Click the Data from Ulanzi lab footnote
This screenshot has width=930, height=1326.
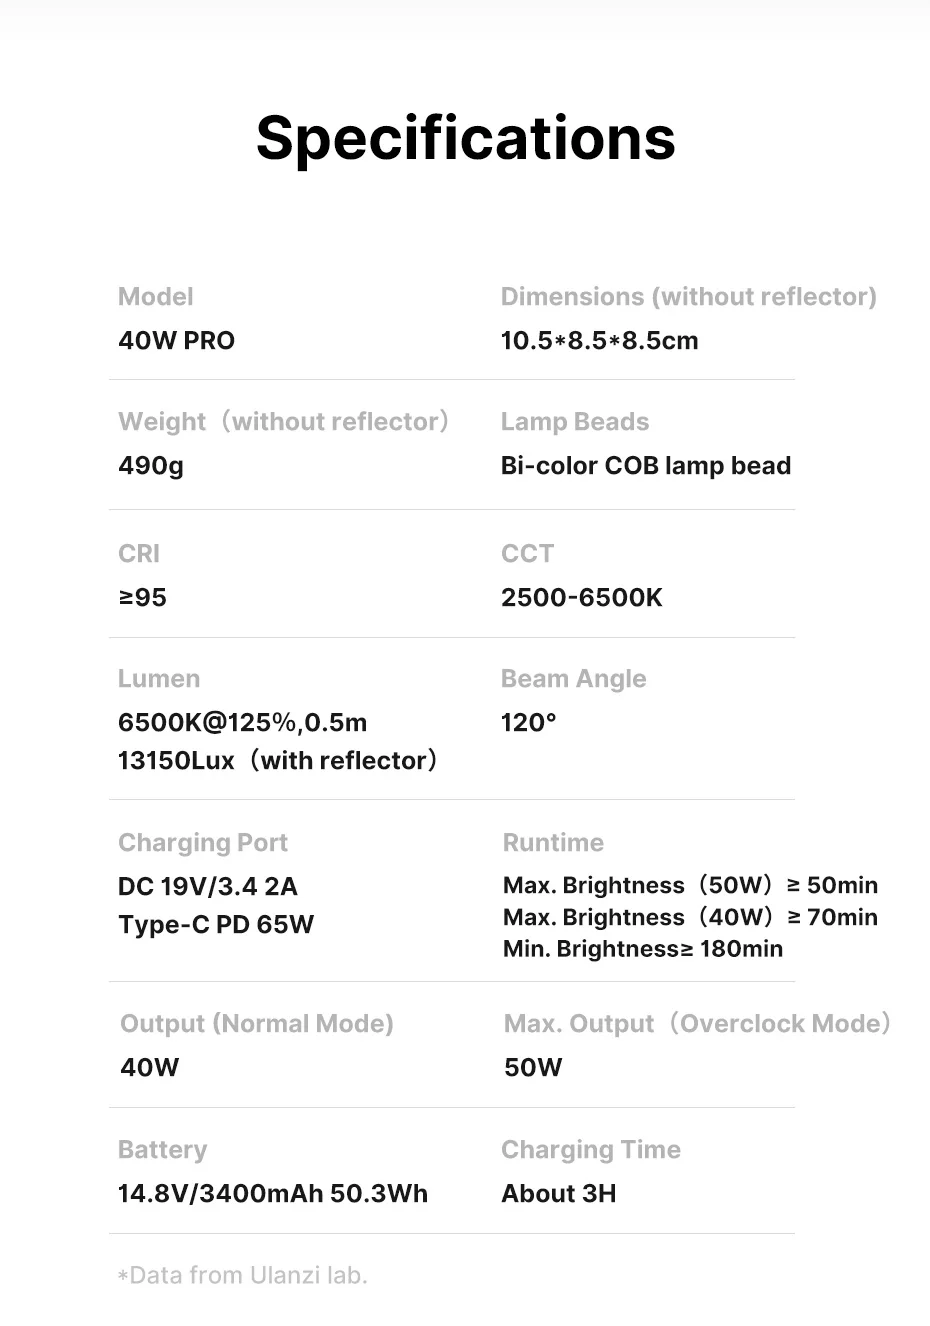click(x=243, y=1276)
